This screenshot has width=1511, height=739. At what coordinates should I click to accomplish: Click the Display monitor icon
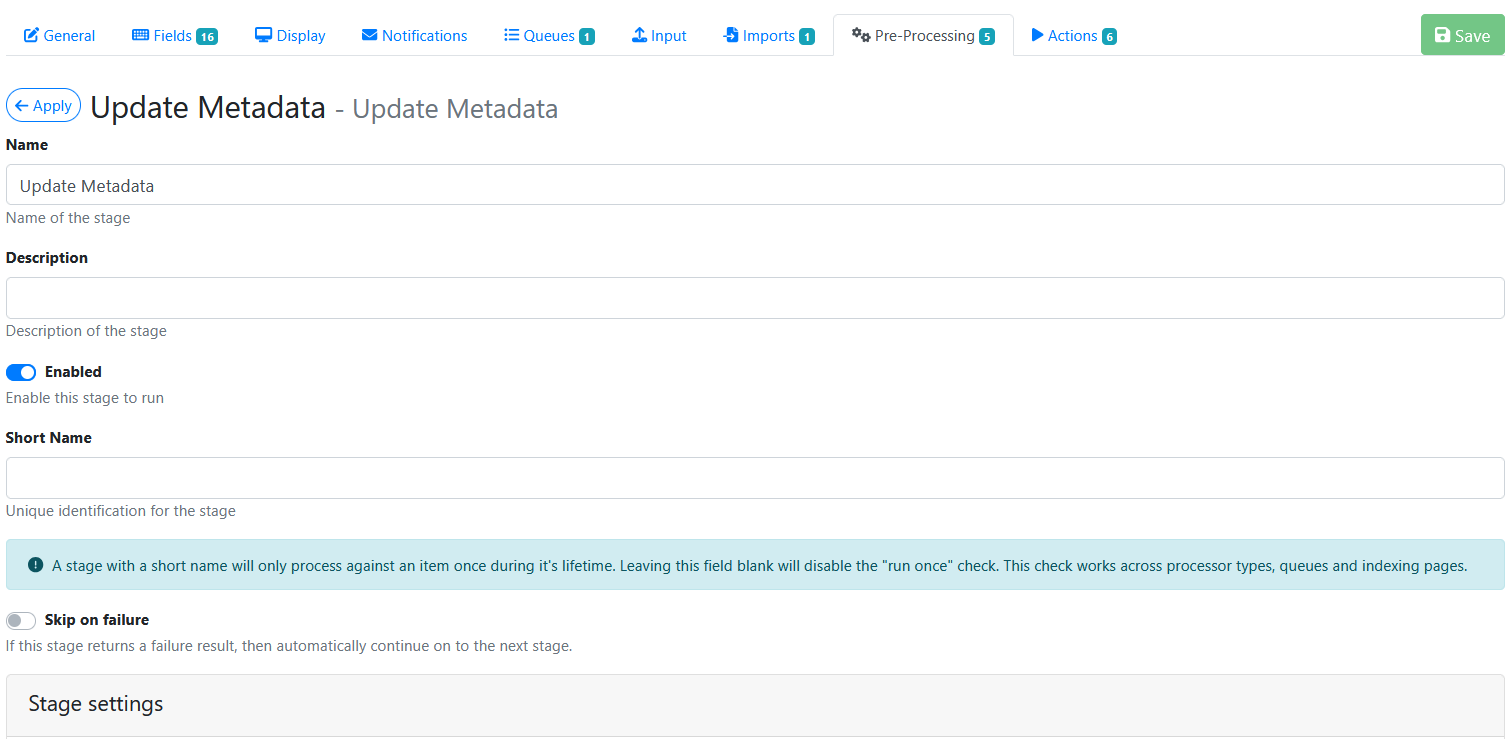[264, 35]
